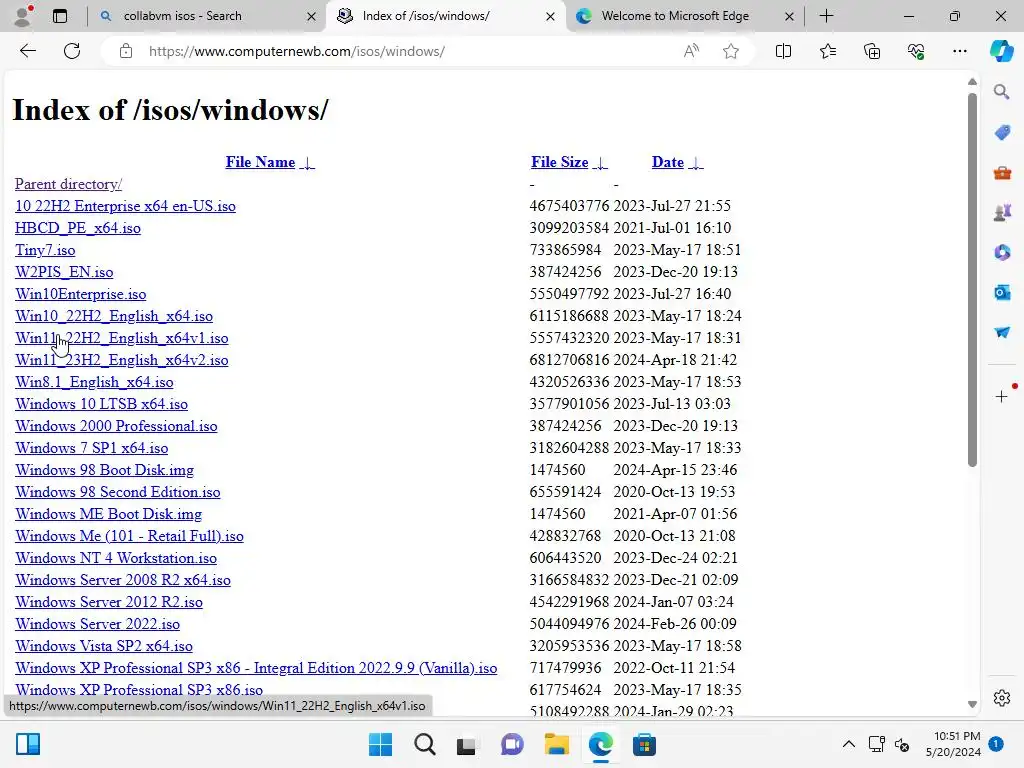The height and width of the screenshot is (768, 1024).
Task: Open Settings and more menu
Action: coord(959,51)
